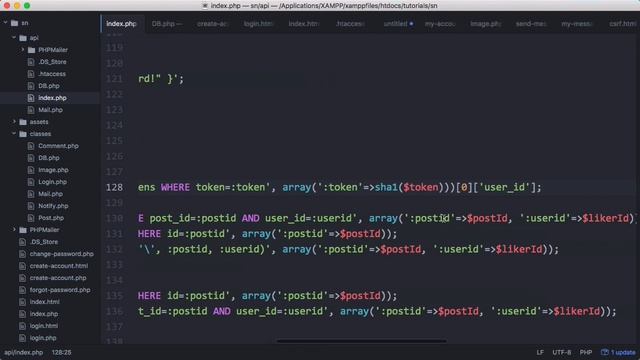Click the classes folder icon
Image resolution: width=640 pixels, height=360 pixels.
coord(23,134)
